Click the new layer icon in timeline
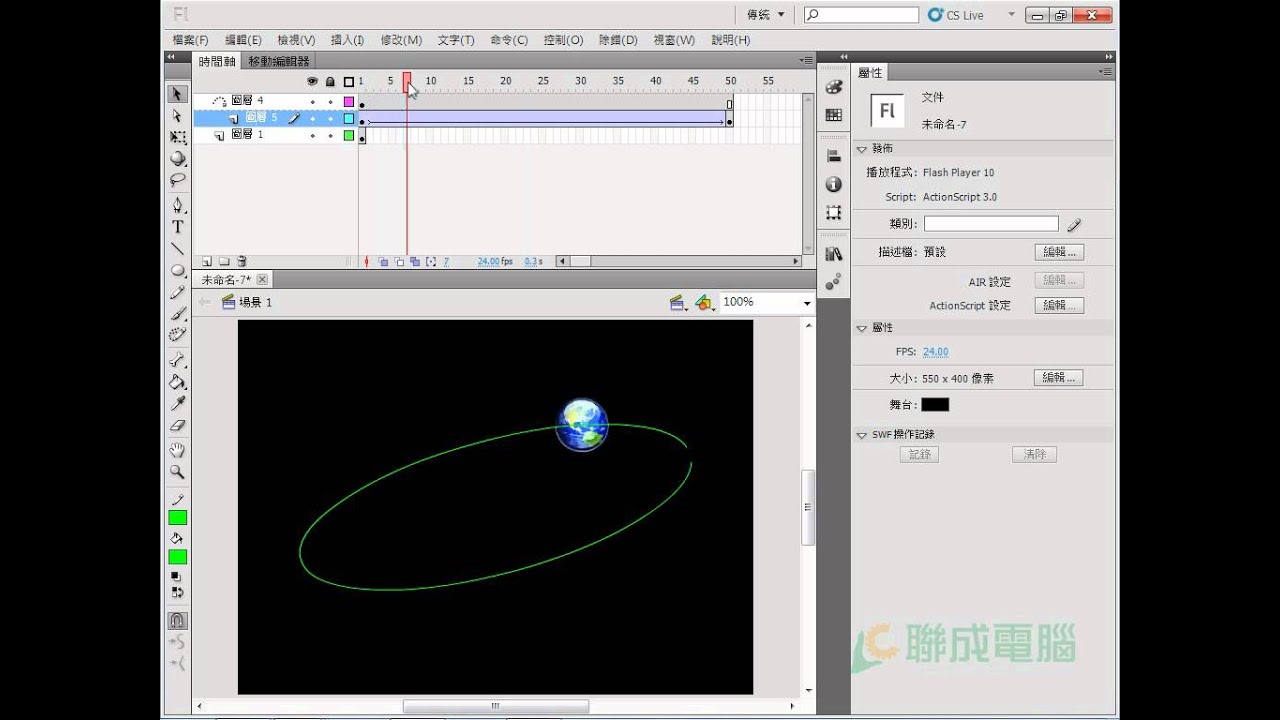Screen dimensions: 1280x720 point(208,261)
